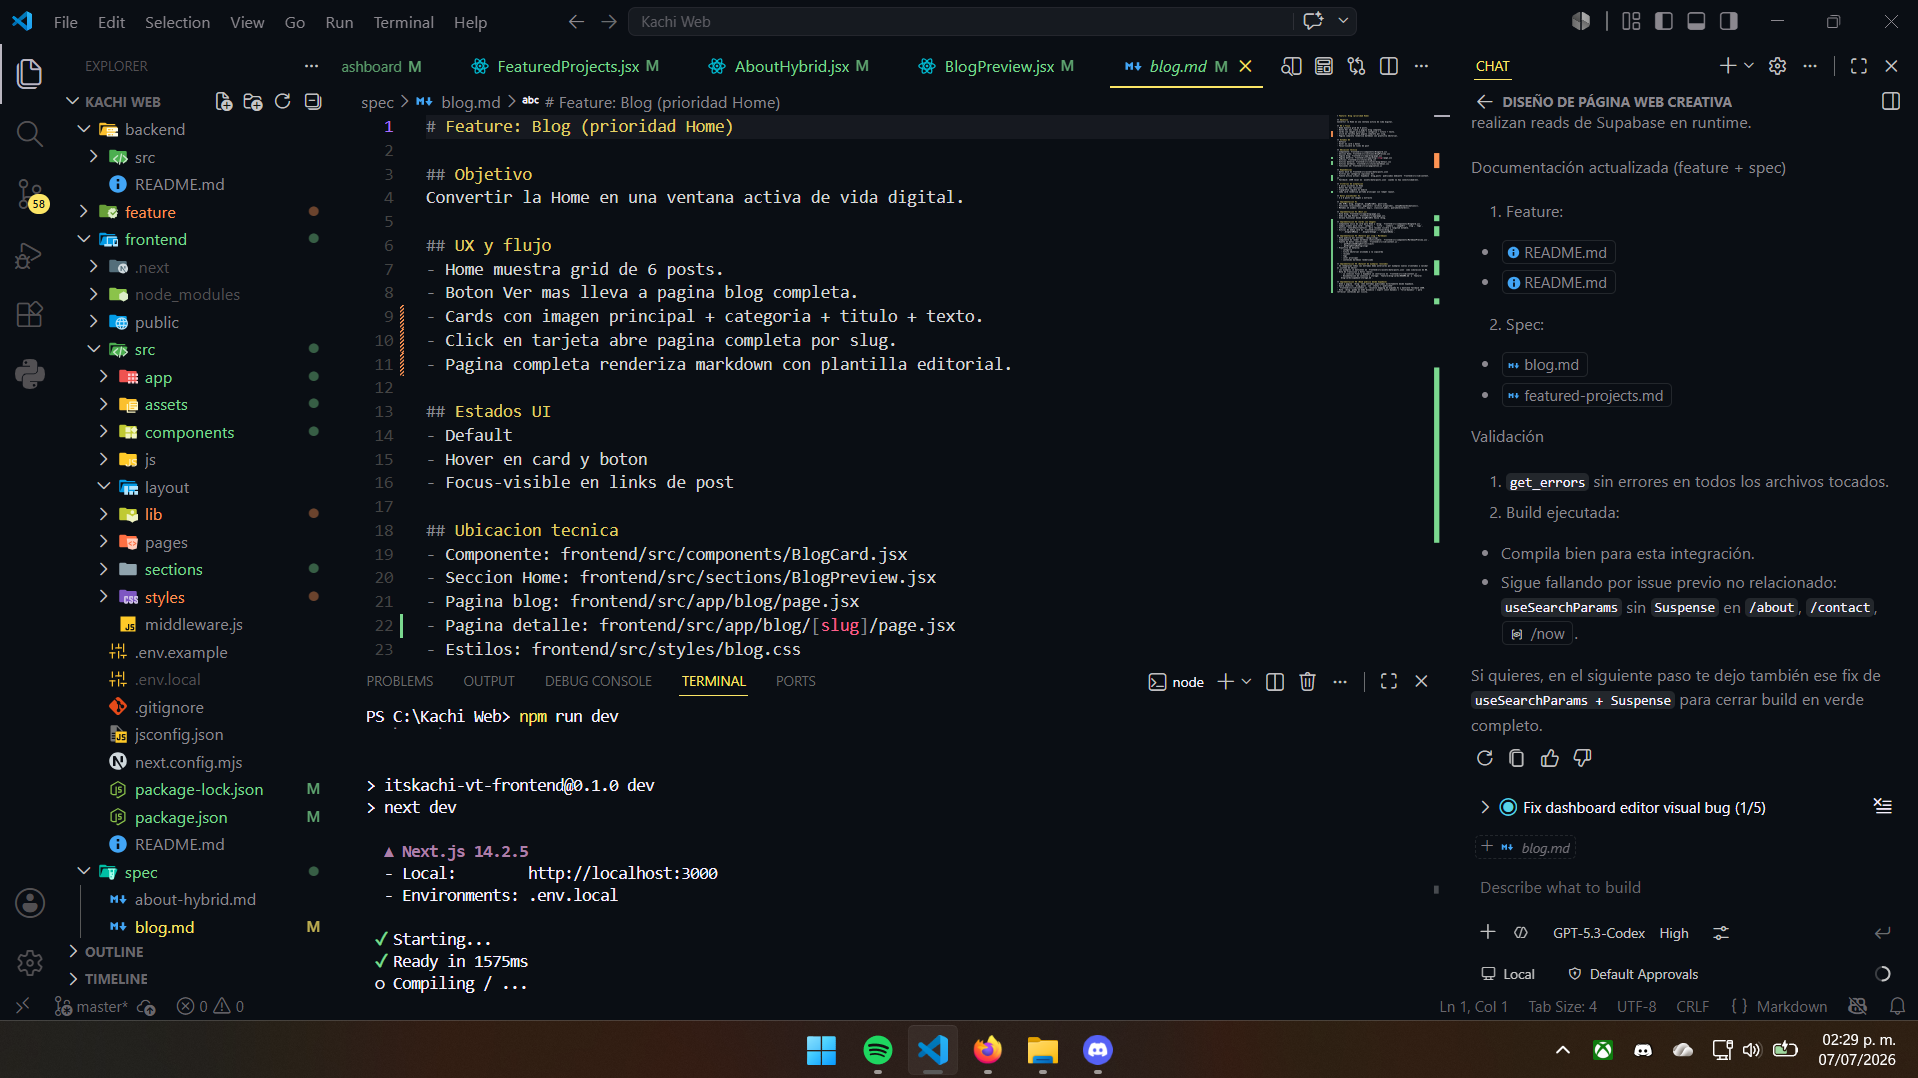Toggle bottom panel visibility
Image resolution: width=1918 pixels, height=1078 pixels.
click(x=1696, y=21)
